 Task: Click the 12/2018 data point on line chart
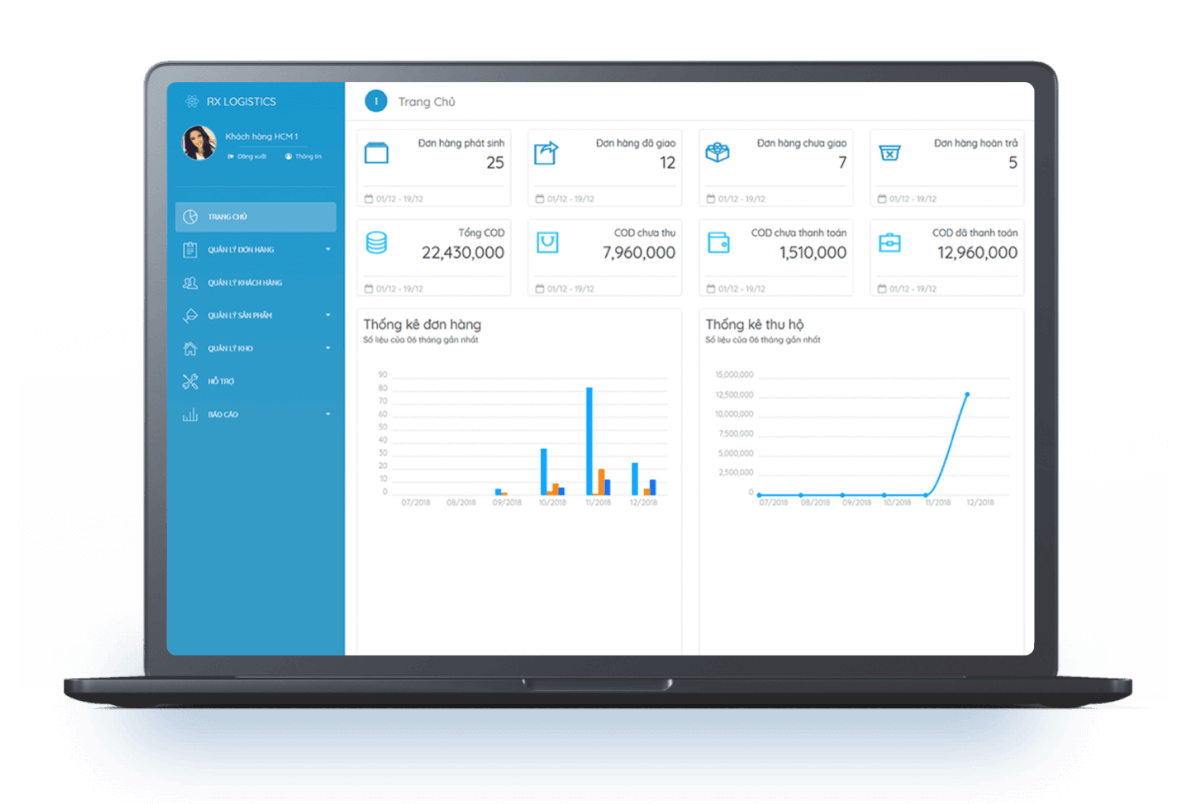click(967, 394)
